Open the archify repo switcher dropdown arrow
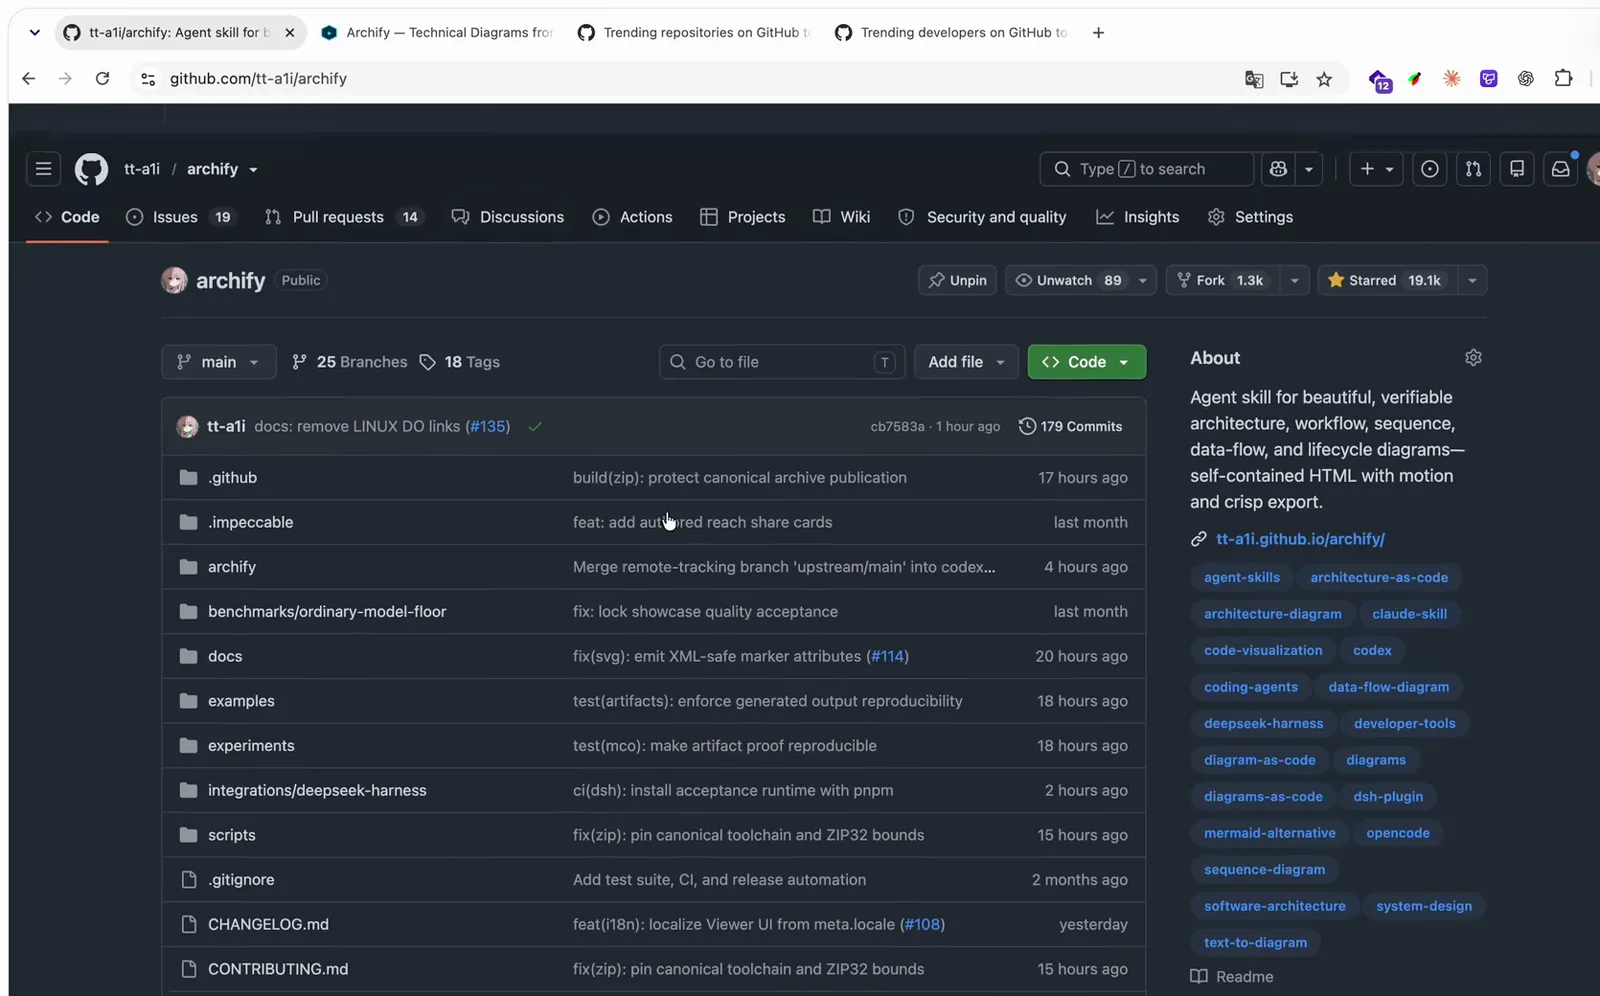 (x=253, y=170)
